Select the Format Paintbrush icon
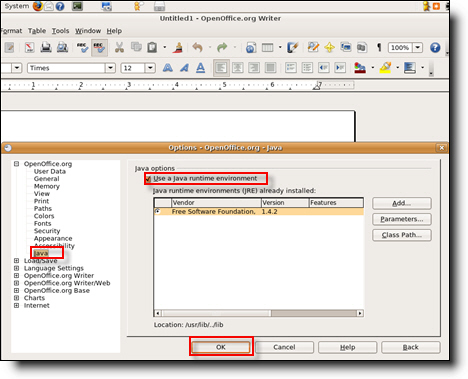Image resolution: width=468 pixels, height=379 pixels. 179,47
